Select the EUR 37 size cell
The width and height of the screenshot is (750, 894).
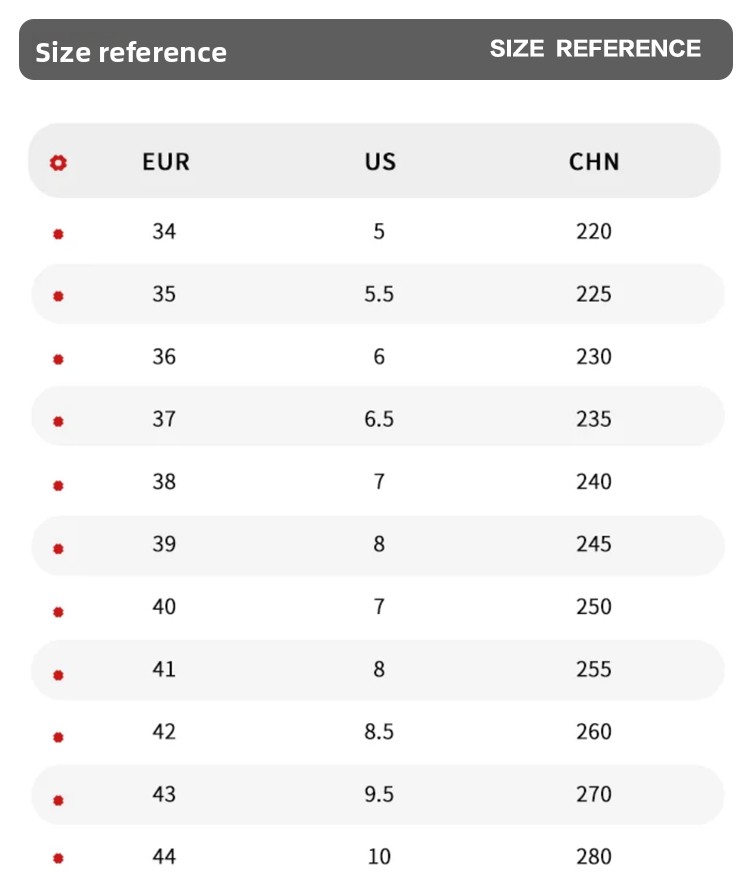coord(164,419)
